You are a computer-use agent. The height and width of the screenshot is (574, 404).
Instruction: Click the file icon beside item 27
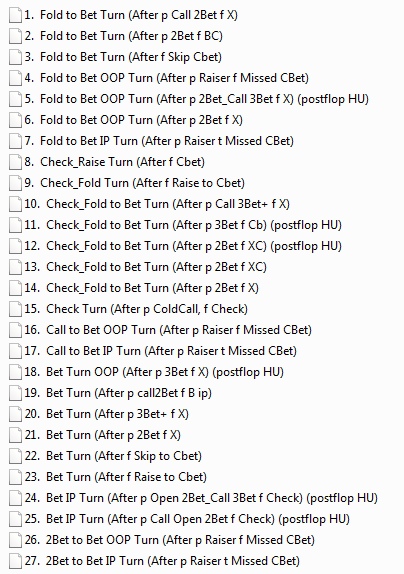click(x=15, y=562)
